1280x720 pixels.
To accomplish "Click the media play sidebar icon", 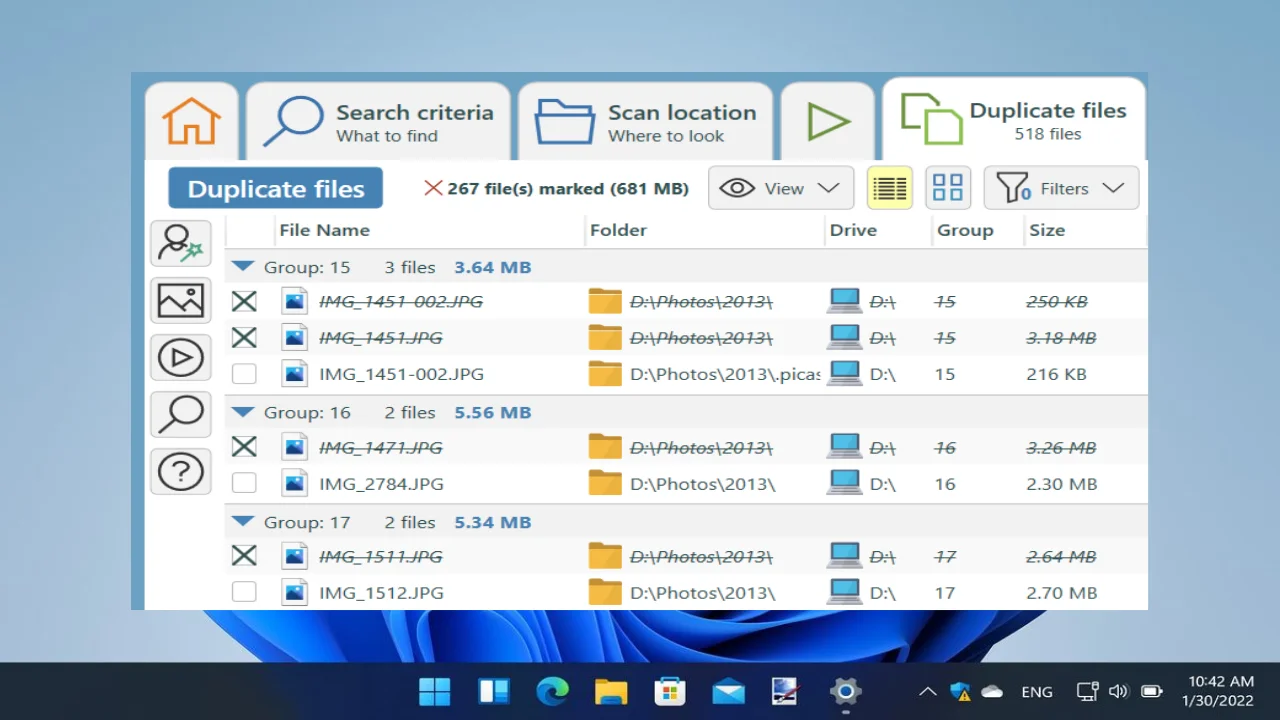I will click(x=181, y=357).
